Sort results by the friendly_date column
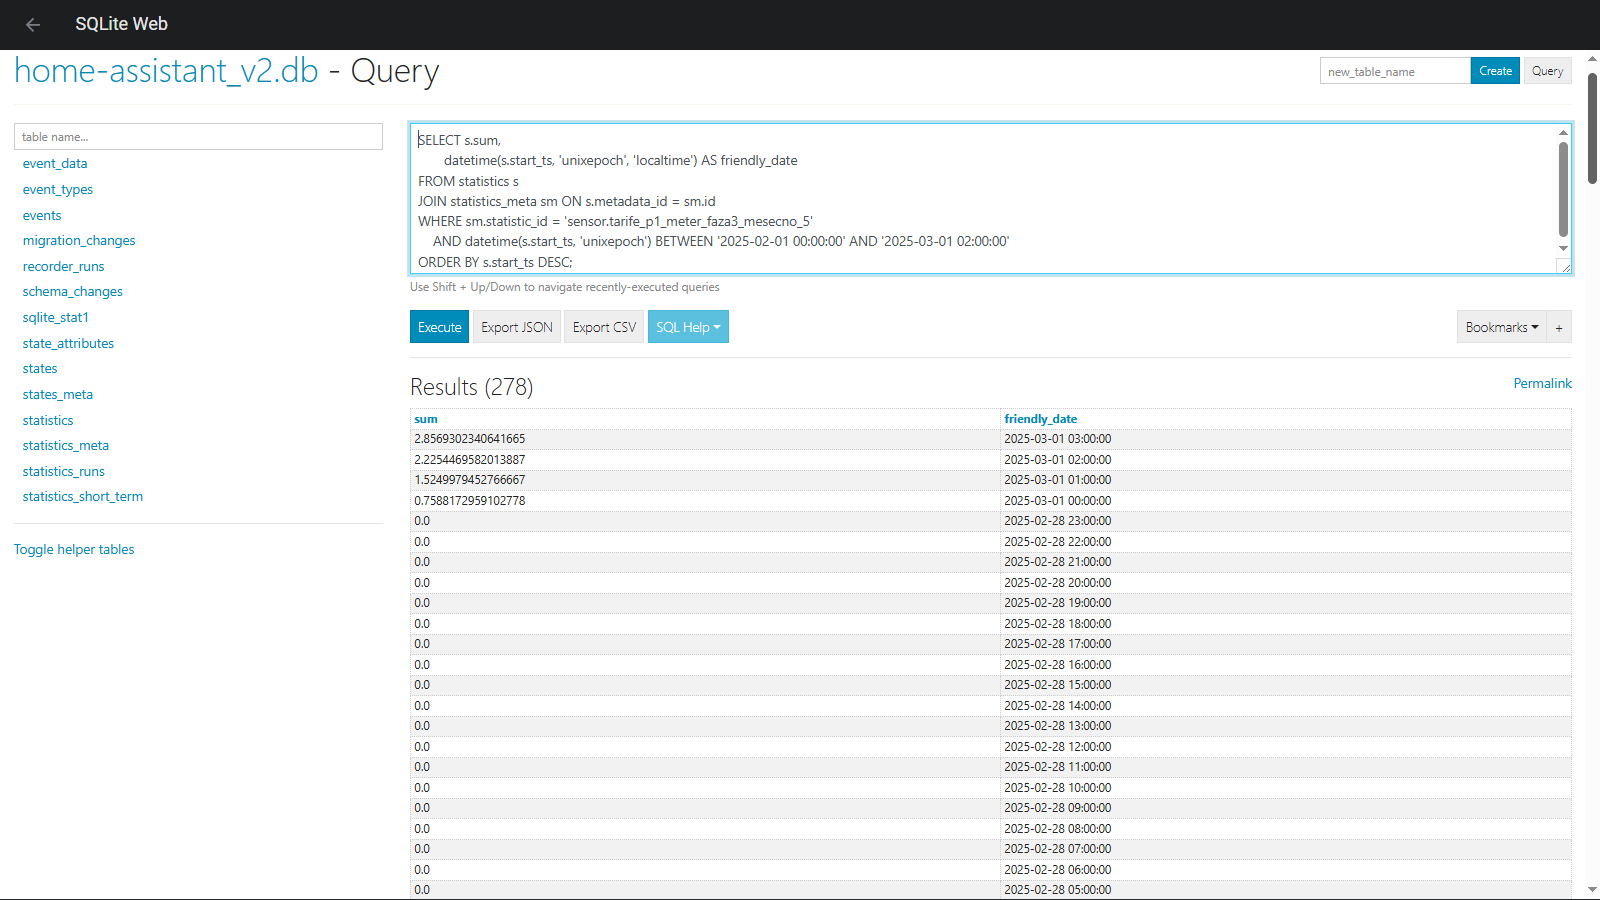This screenshot has height=900, width=1600. click(x=1041, y=418)
